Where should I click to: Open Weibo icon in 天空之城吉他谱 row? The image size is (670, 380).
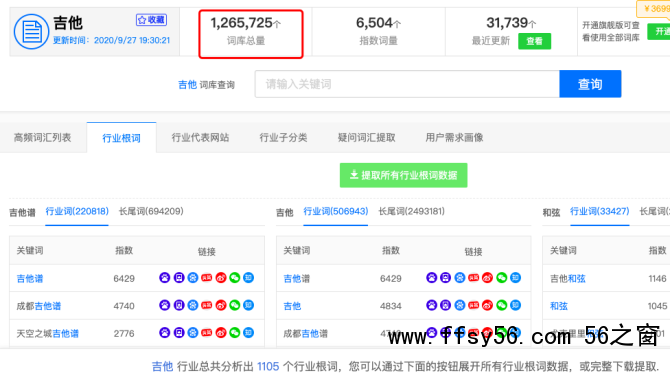click(221, 333)
